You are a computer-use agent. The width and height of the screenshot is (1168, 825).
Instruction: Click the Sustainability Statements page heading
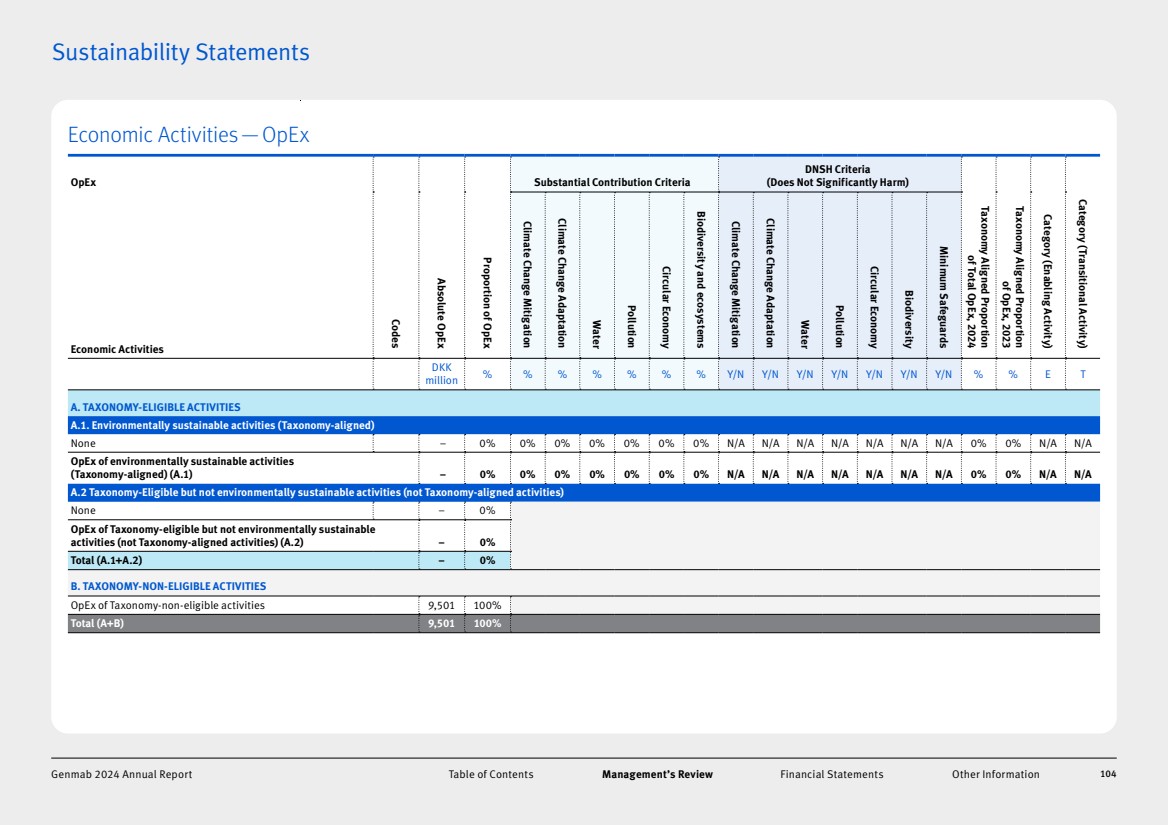pyautogui.click(x=181, y=52)
